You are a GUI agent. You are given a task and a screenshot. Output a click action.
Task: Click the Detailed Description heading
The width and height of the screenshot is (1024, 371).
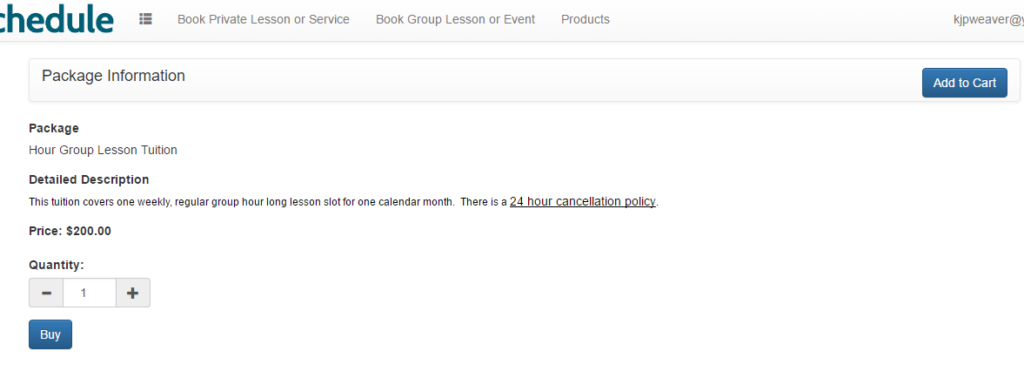click(x=89, y=180)
